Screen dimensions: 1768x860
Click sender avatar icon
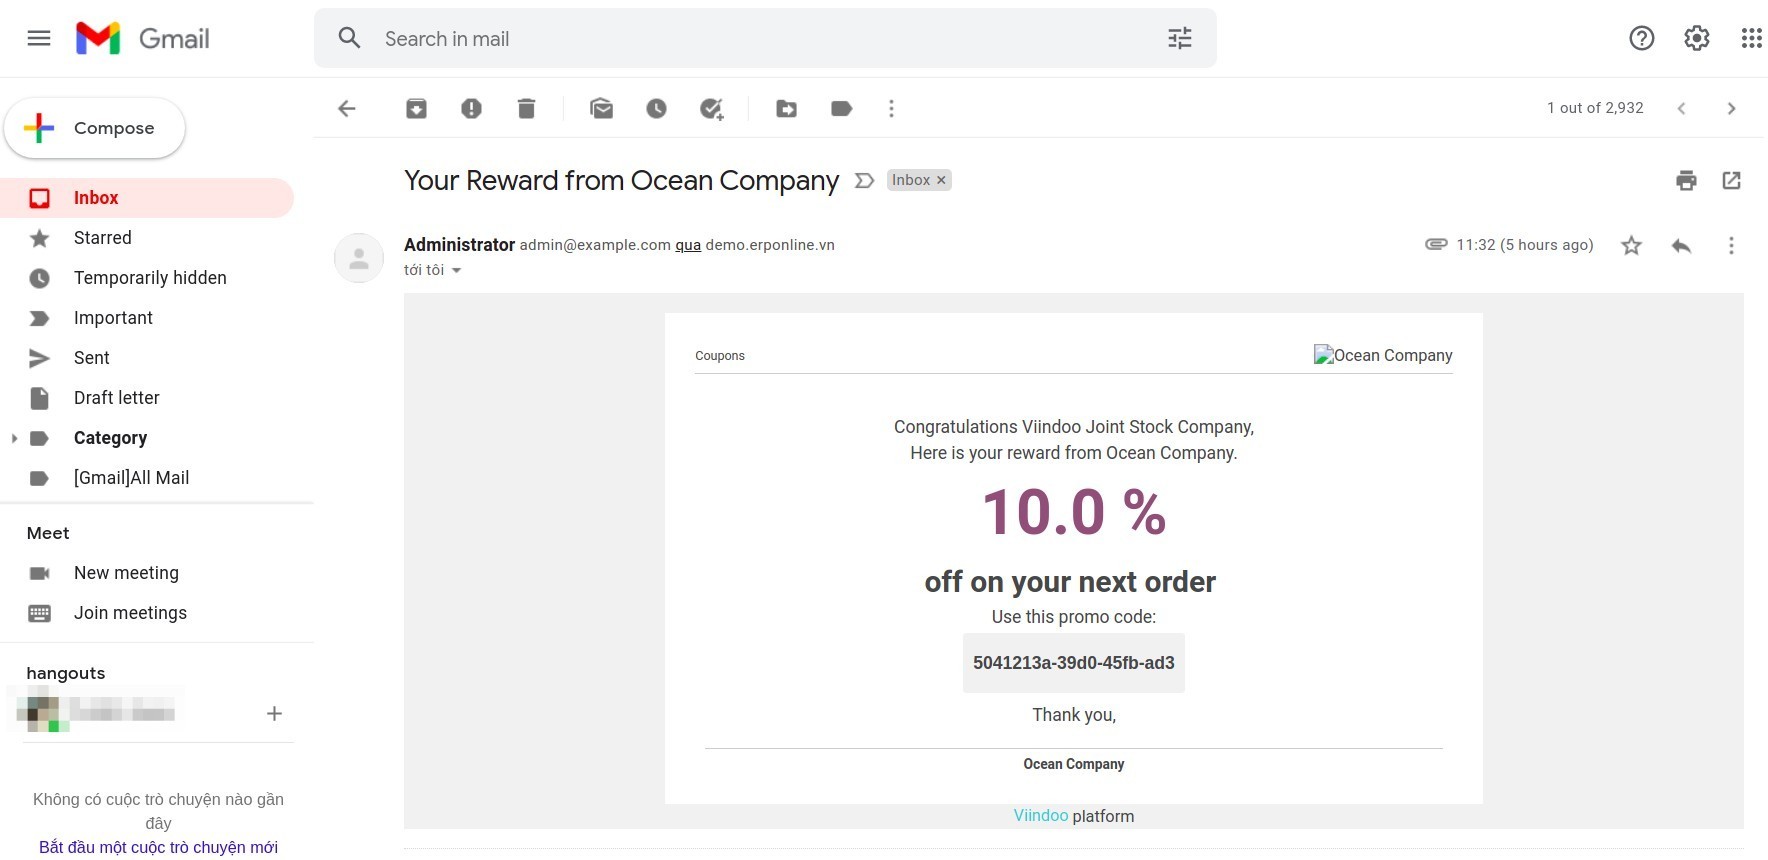tap(359, 258)
